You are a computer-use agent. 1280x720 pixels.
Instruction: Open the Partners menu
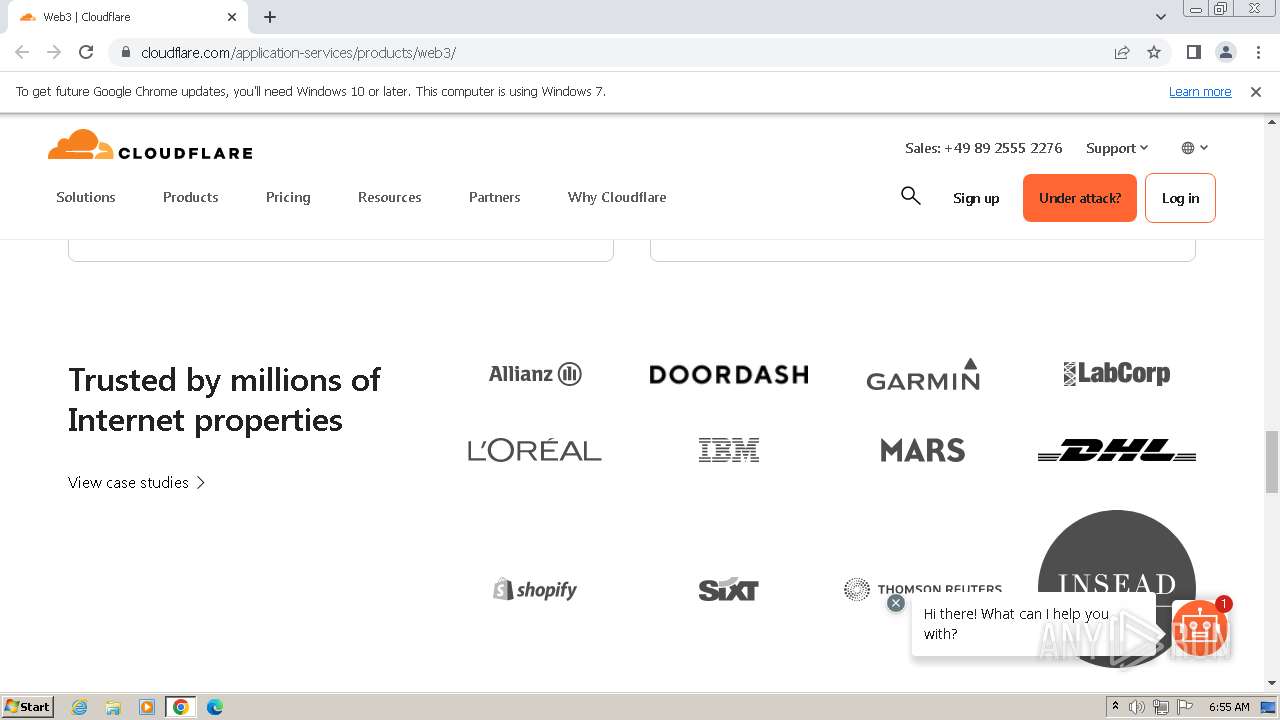click(x=494, y=197)
